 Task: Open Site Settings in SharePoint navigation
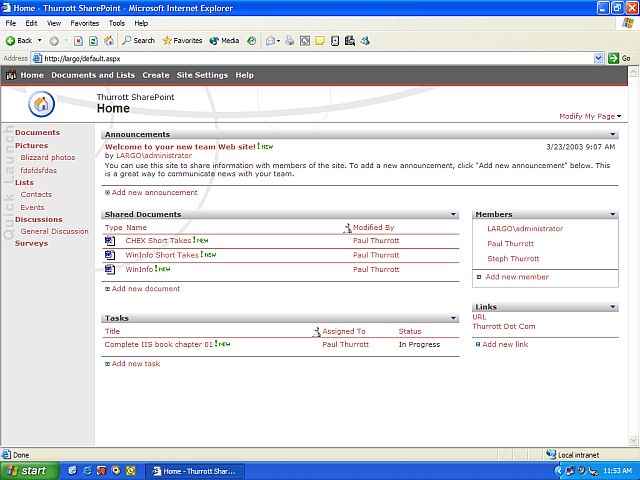tap(202, 75)
